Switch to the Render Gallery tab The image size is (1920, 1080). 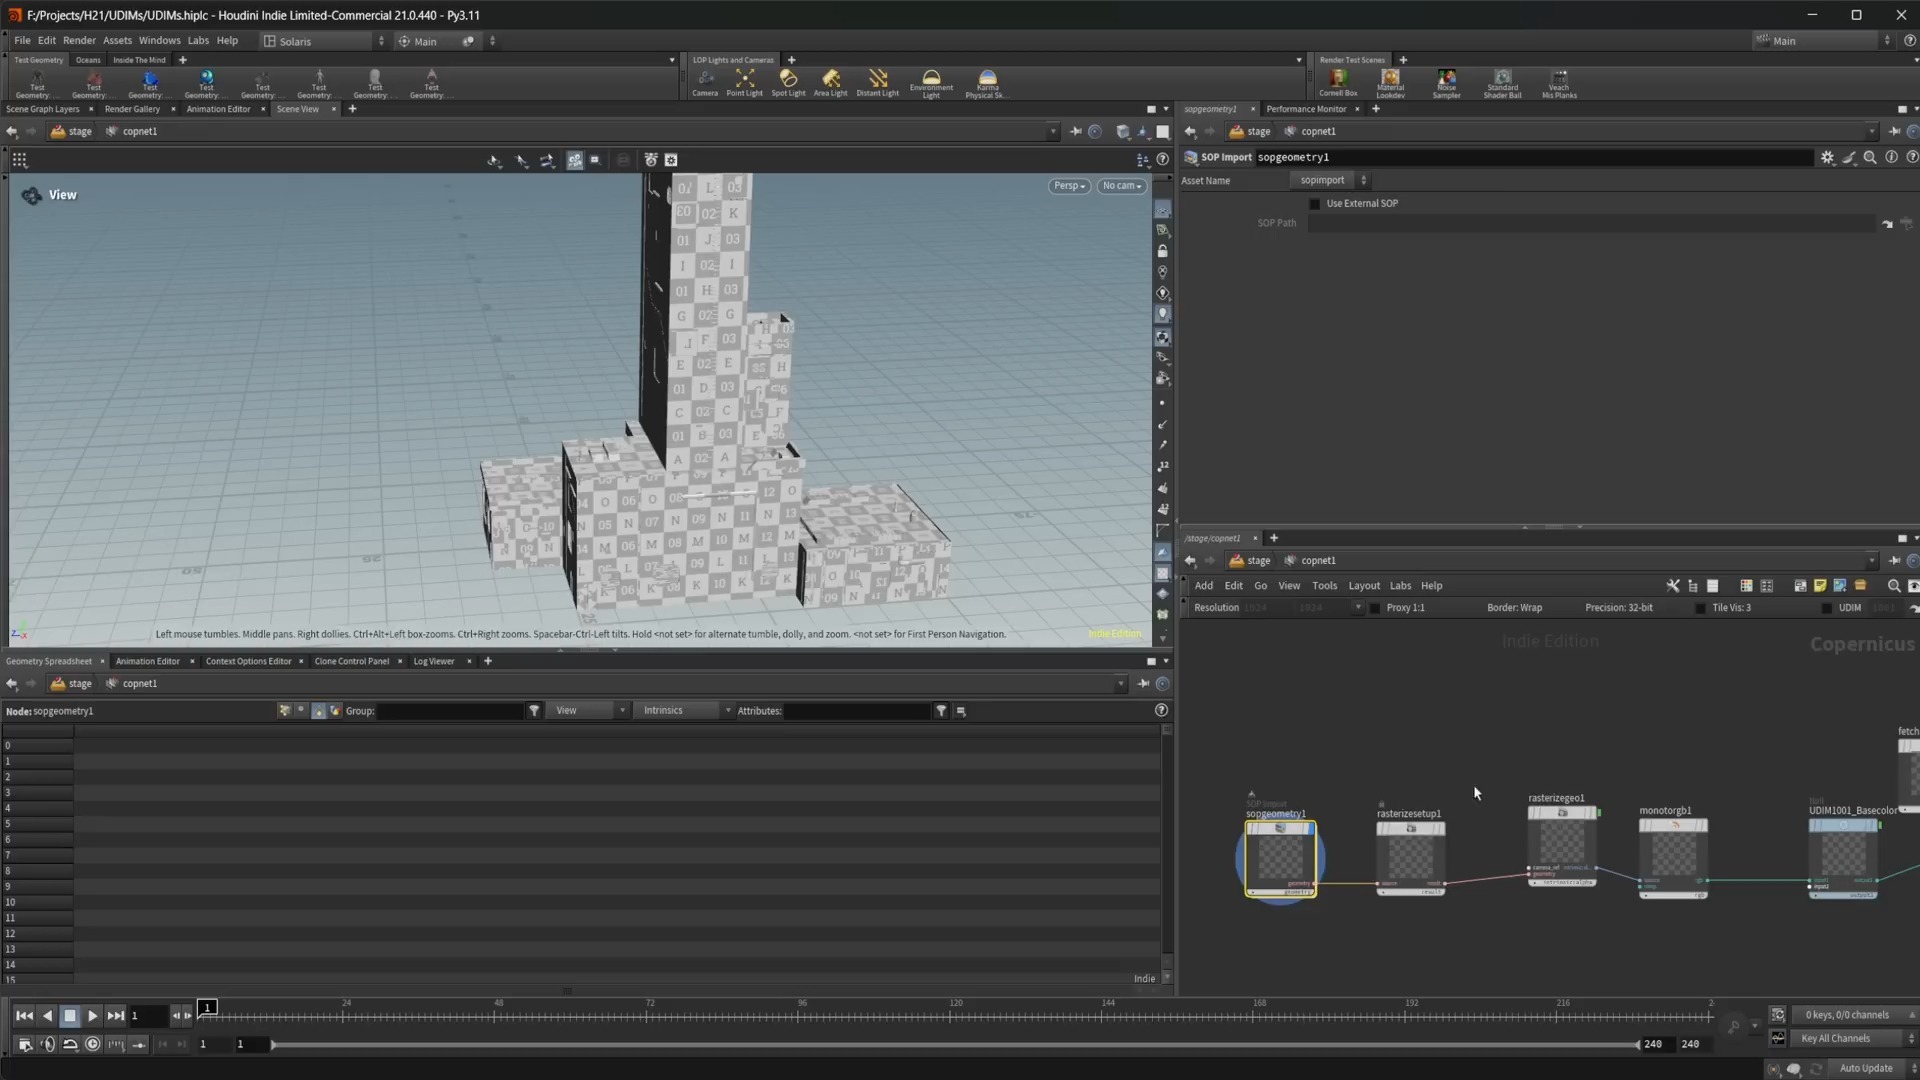(x=132, y=109)
